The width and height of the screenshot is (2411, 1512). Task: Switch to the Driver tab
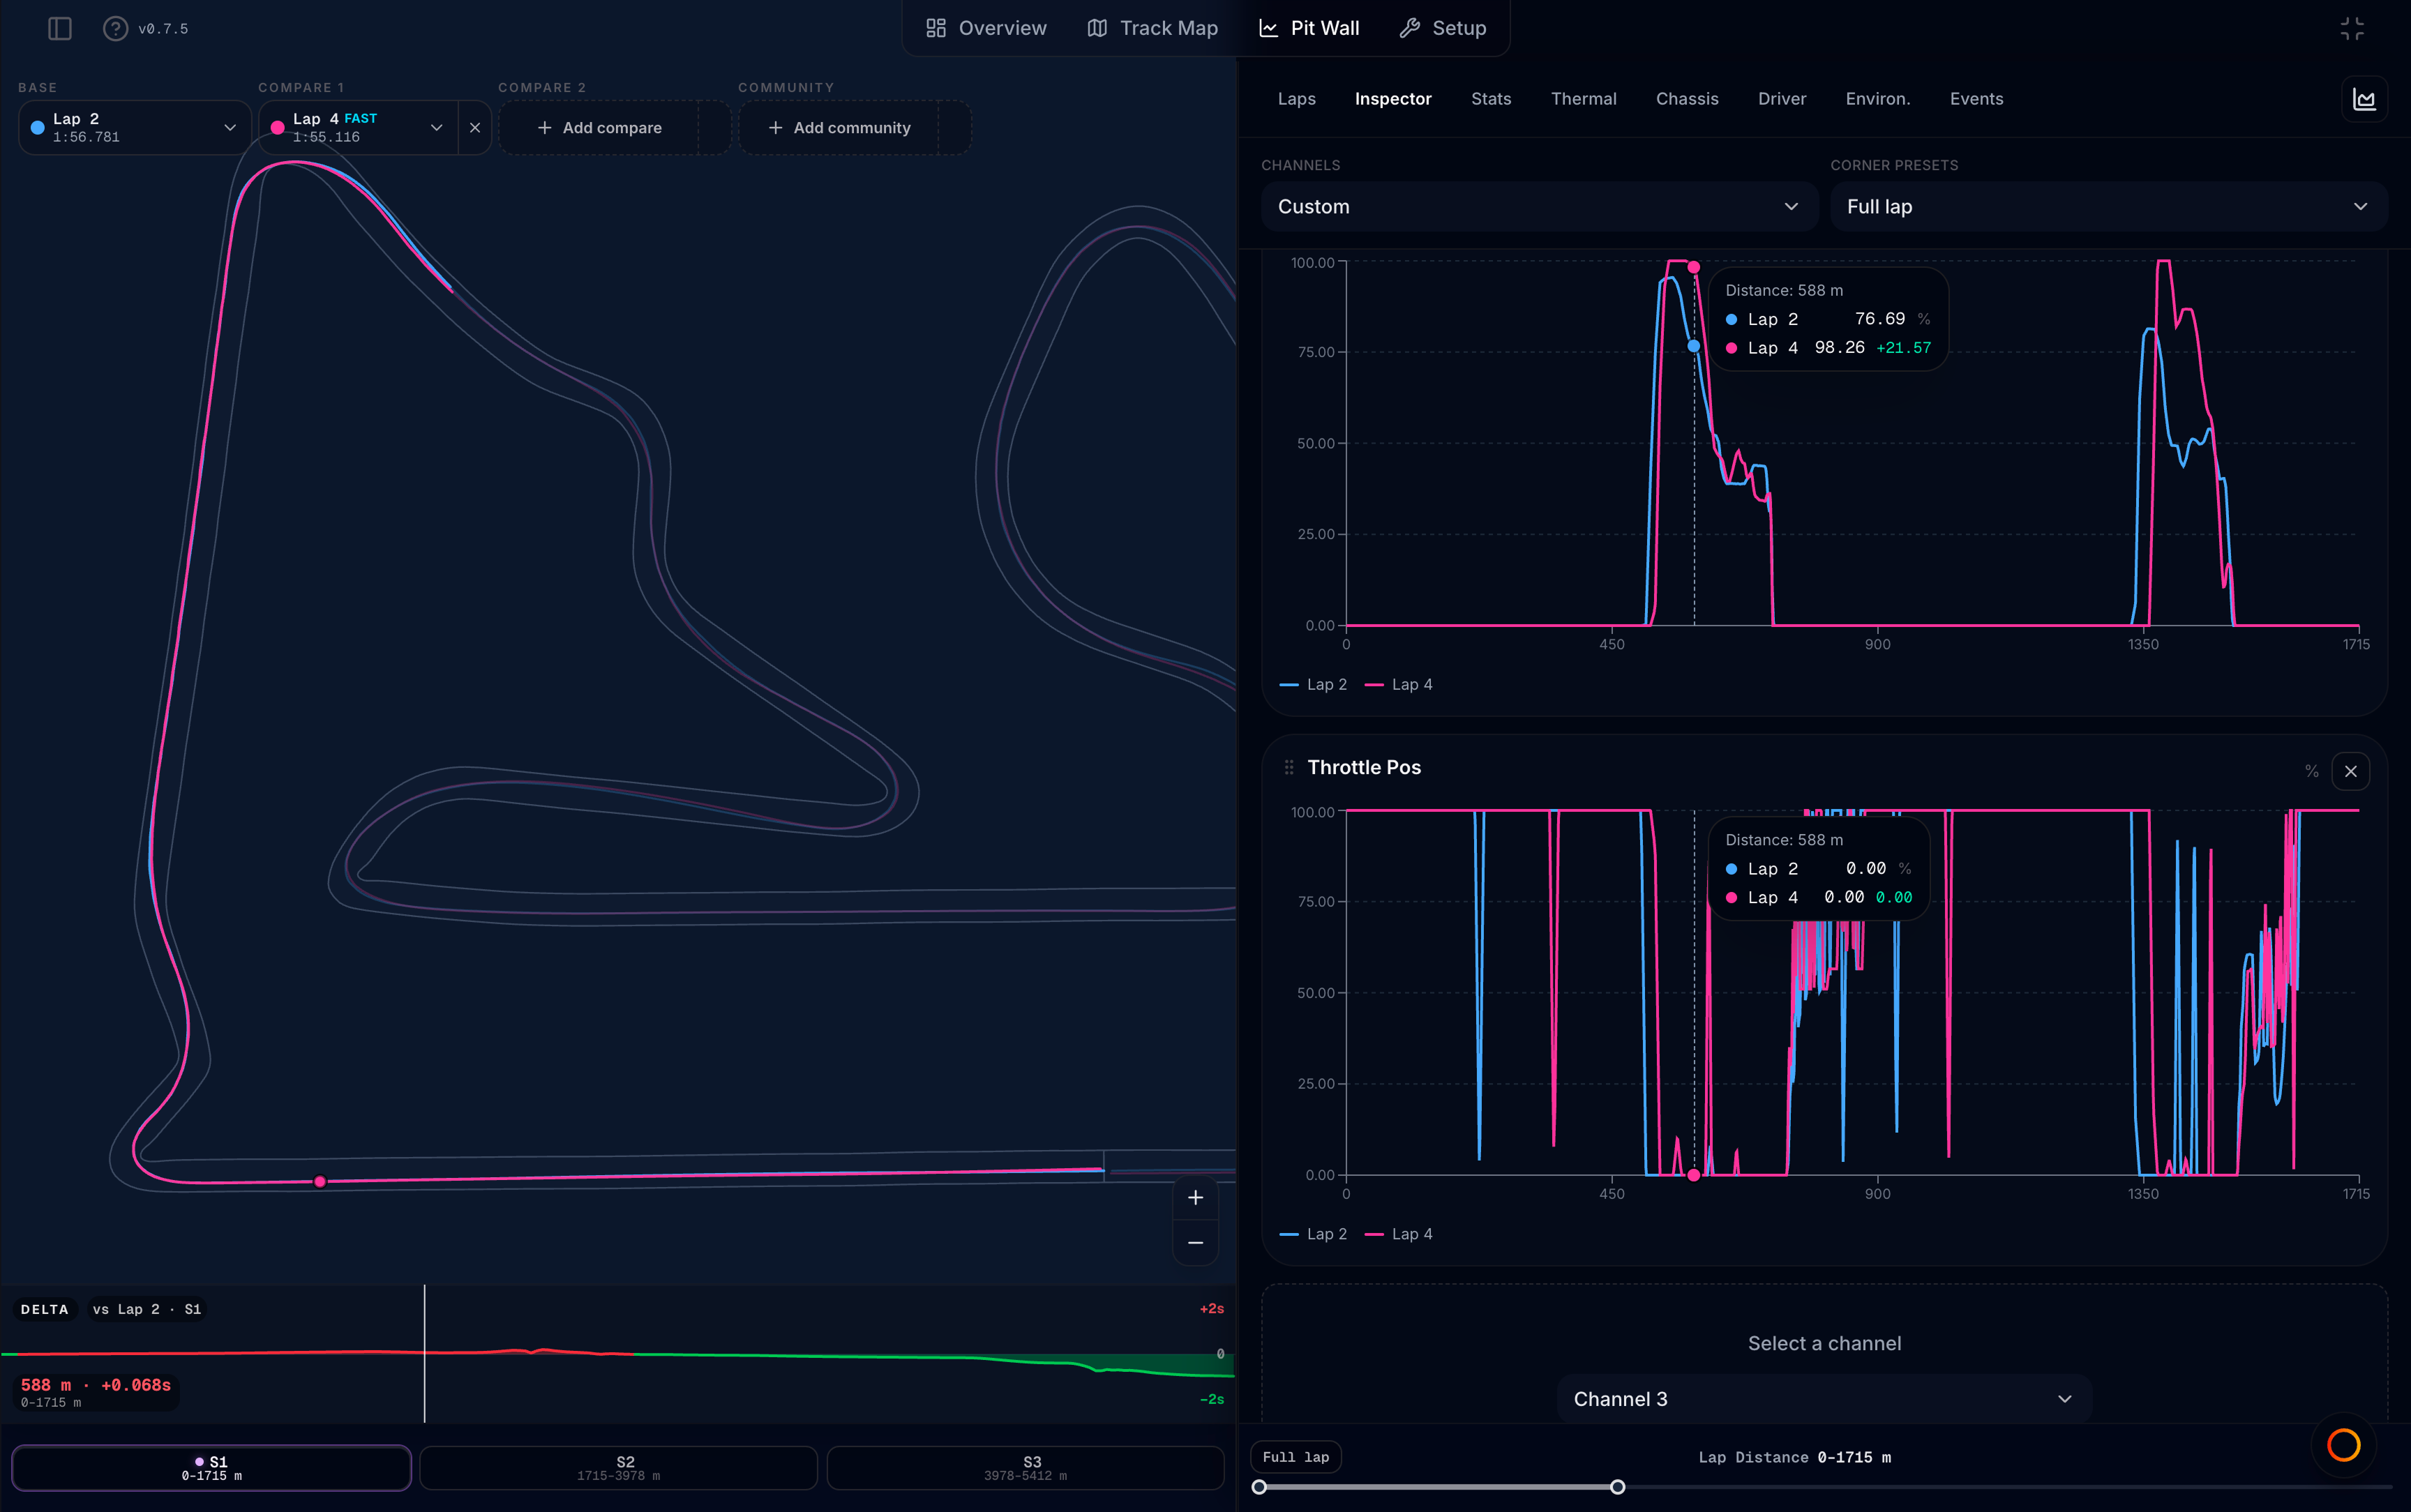pos(1781,99)
